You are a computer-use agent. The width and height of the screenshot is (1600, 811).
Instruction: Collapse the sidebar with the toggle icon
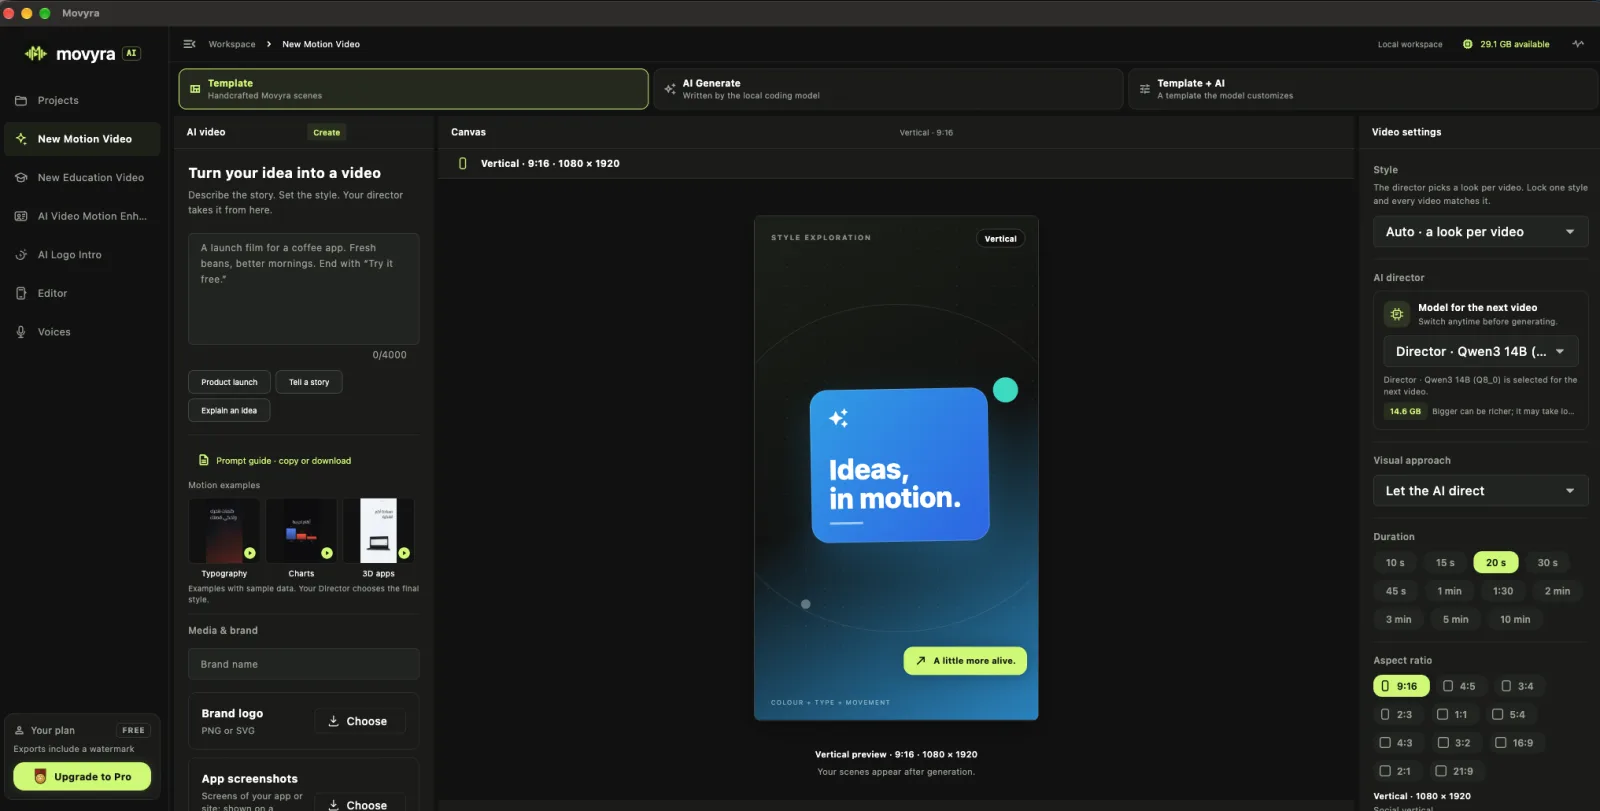(x=189, y=44)
